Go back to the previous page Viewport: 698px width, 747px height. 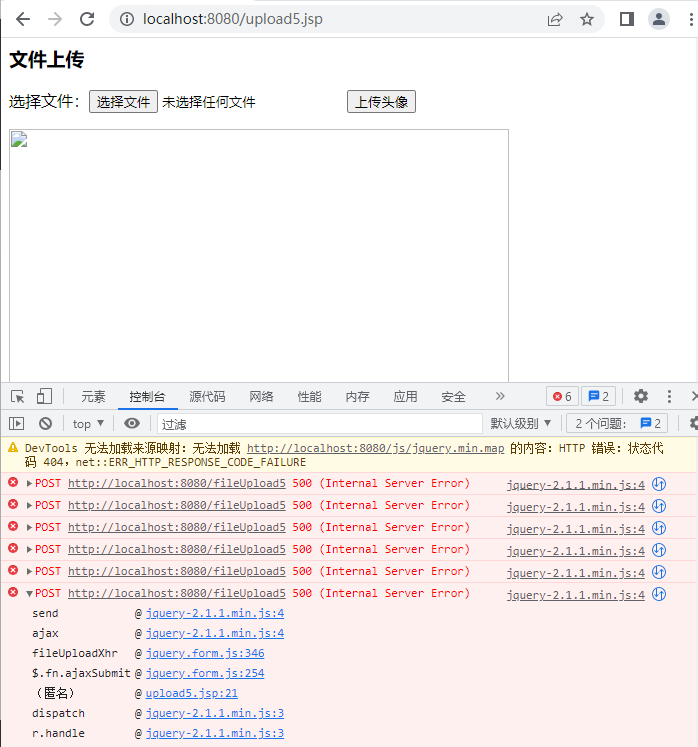coord(22,19)
